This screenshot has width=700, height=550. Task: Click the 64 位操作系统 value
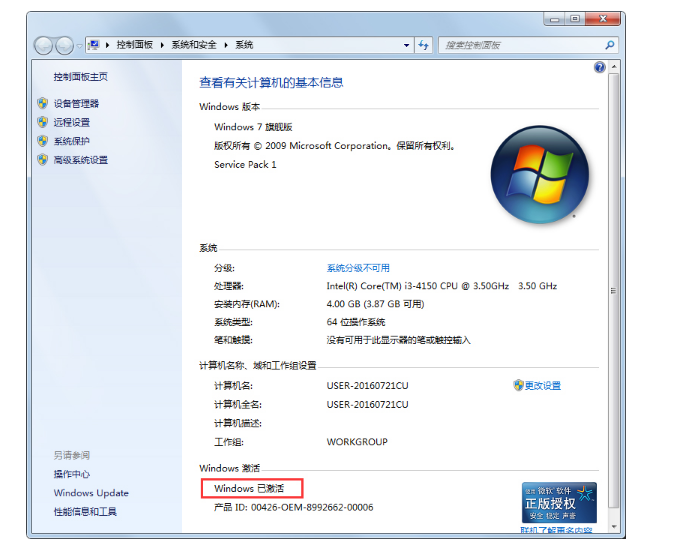[356, 322]
